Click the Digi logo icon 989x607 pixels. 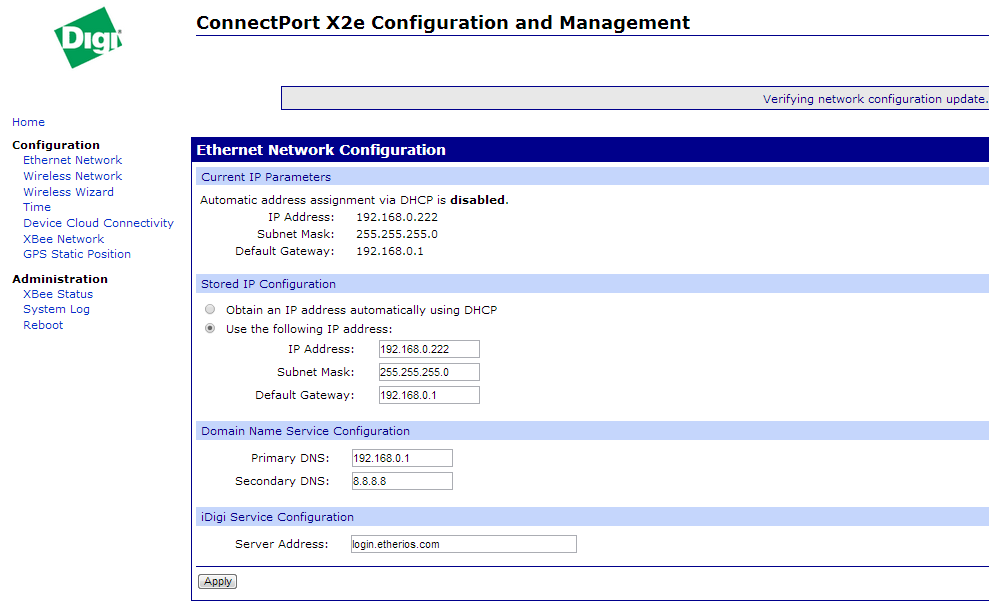88,39
